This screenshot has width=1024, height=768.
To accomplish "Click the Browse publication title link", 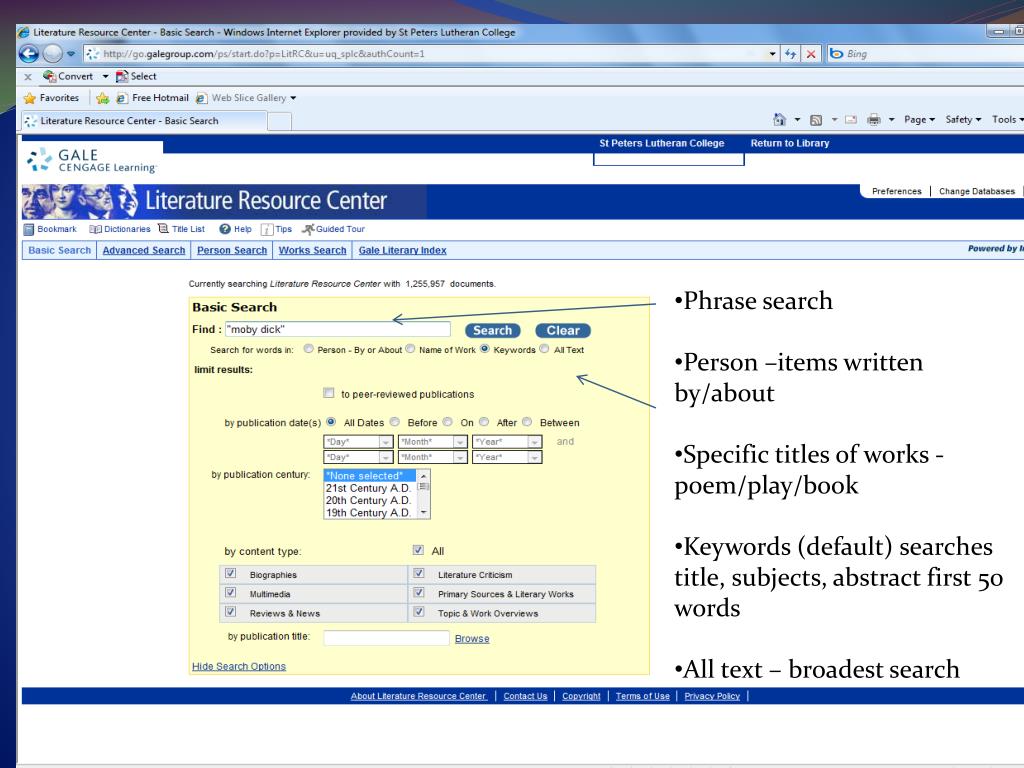I will point(472,639).
